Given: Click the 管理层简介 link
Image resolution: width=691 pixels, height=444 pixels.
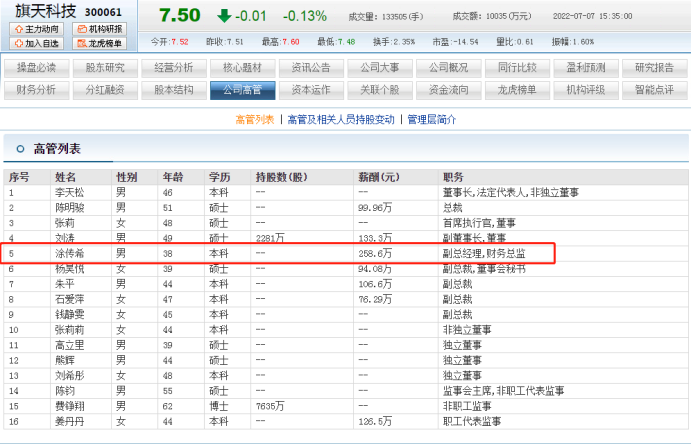Looking at the screenshot, I should [431, 120].
